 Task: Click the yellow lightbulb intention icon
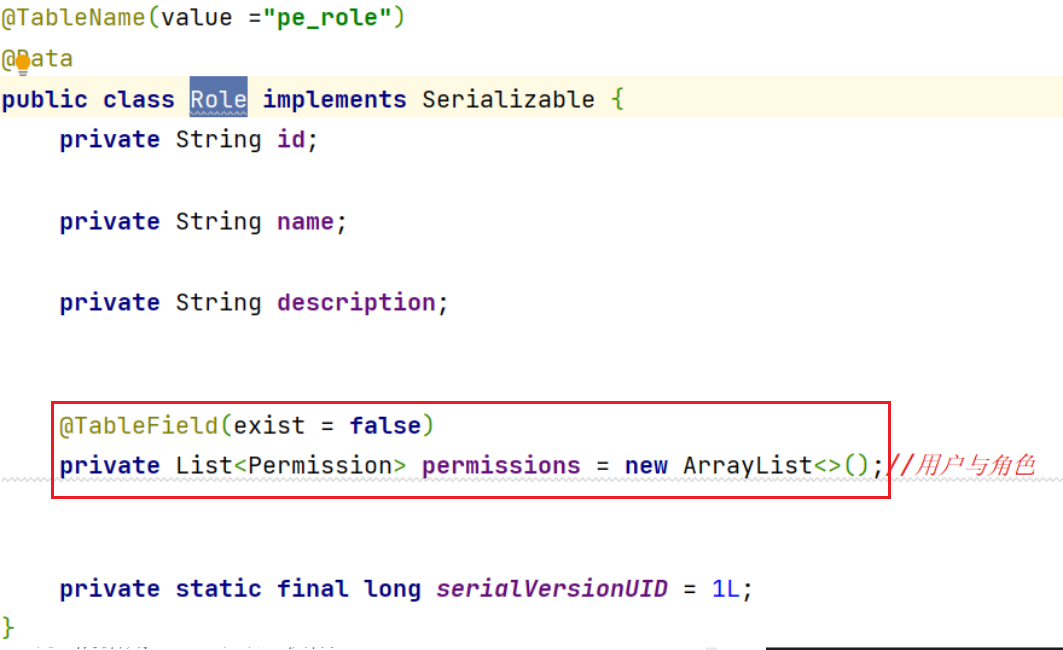tap(22, 65)
